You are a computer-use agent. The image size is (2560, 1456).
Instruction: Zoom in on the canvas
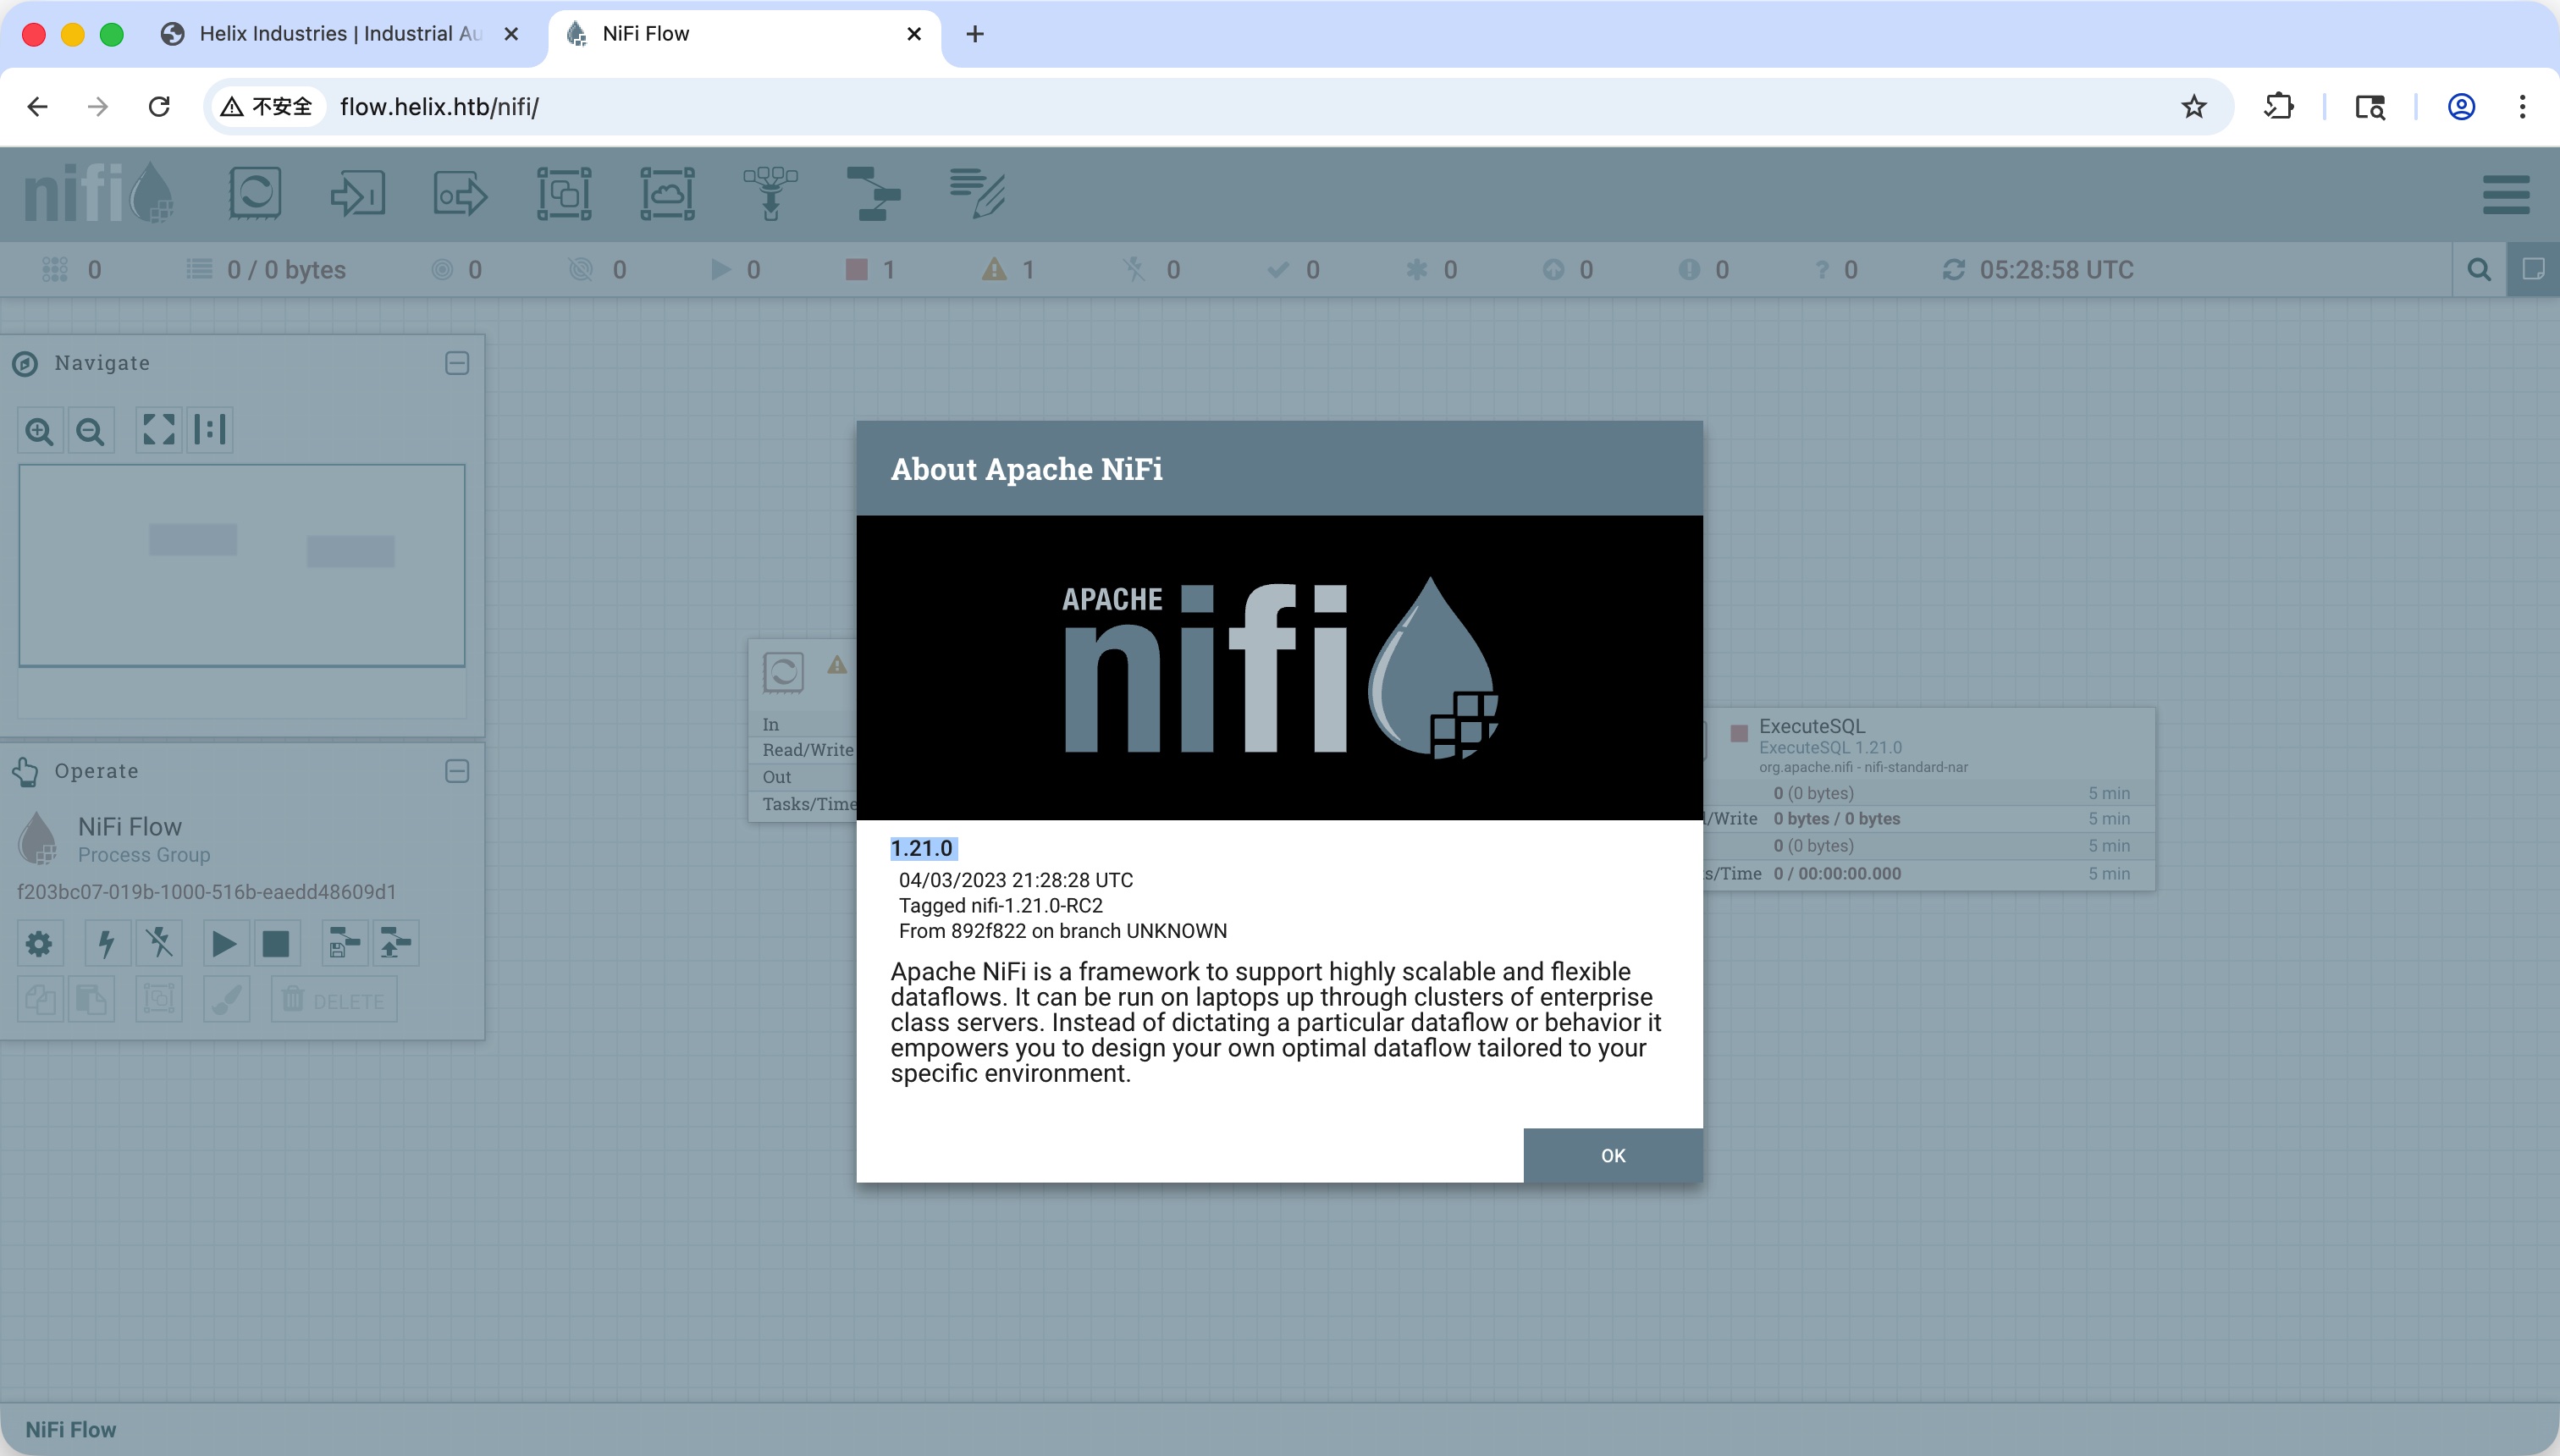point(40,431)
